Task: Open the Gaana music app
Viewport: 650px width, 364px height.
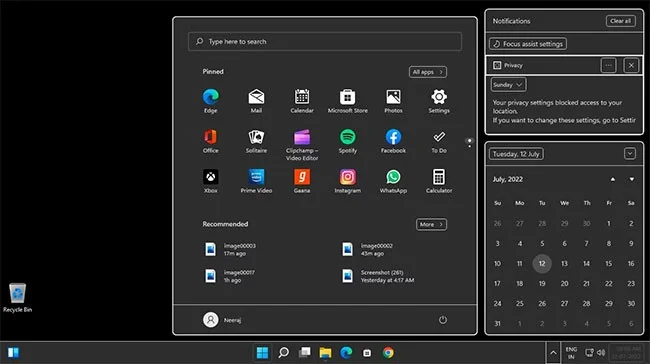Action: 302,181
